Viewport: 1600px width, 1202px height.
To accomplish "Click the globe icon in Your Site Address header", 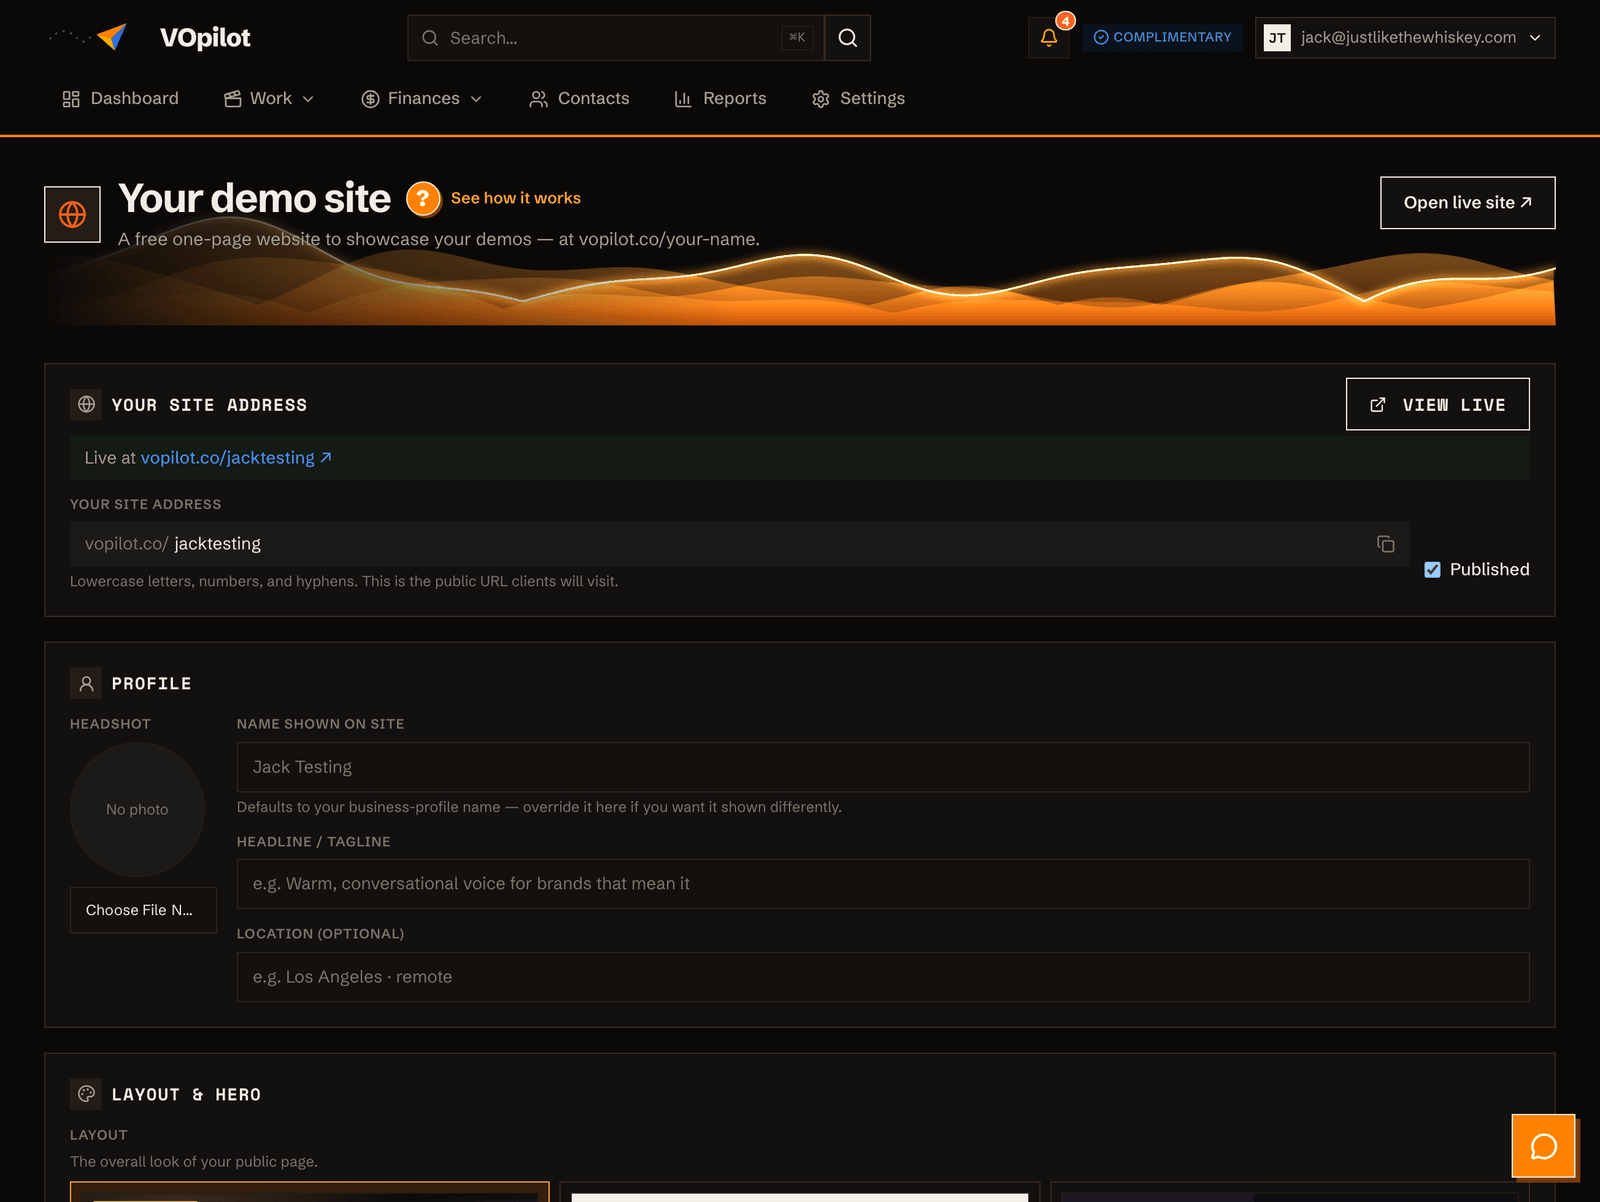I will click(x=87, y=404).
